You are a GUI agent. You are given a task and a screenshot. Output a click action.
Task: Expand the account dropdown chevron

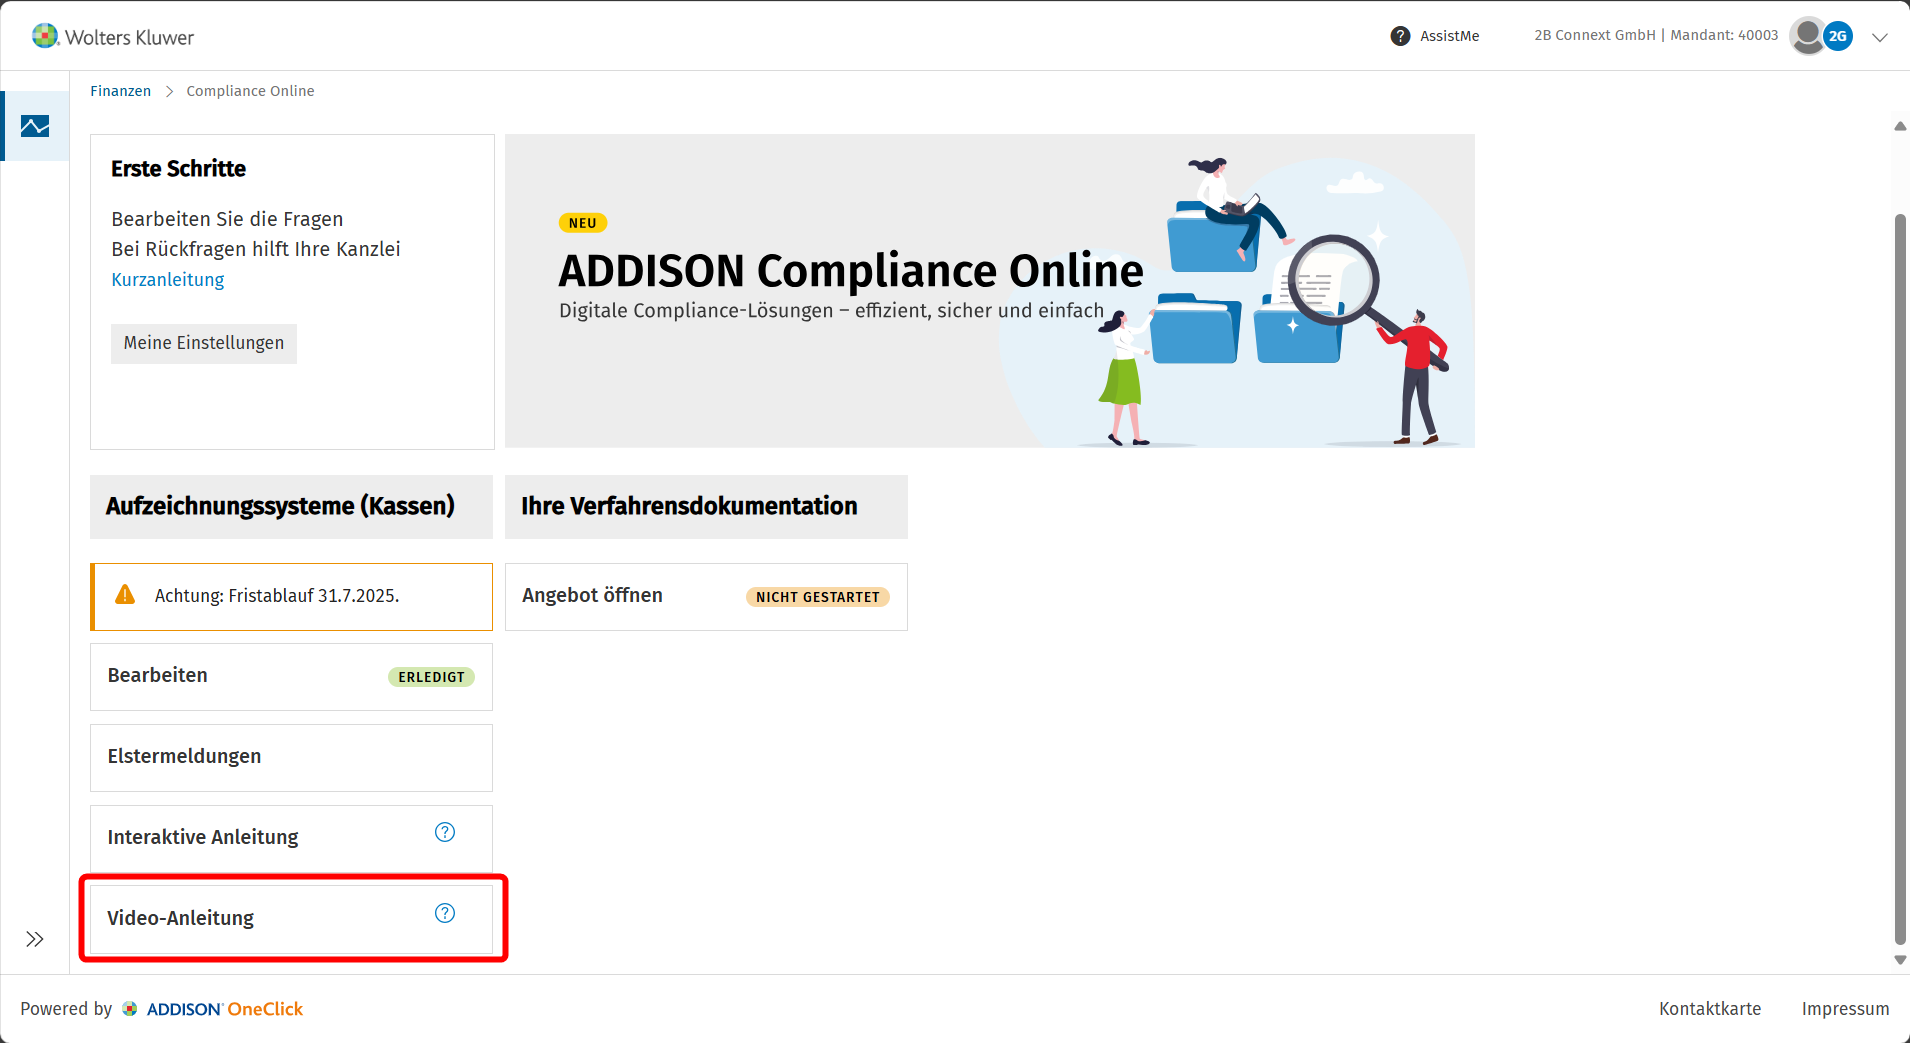pyautogui.click(x=1880, y=37)
